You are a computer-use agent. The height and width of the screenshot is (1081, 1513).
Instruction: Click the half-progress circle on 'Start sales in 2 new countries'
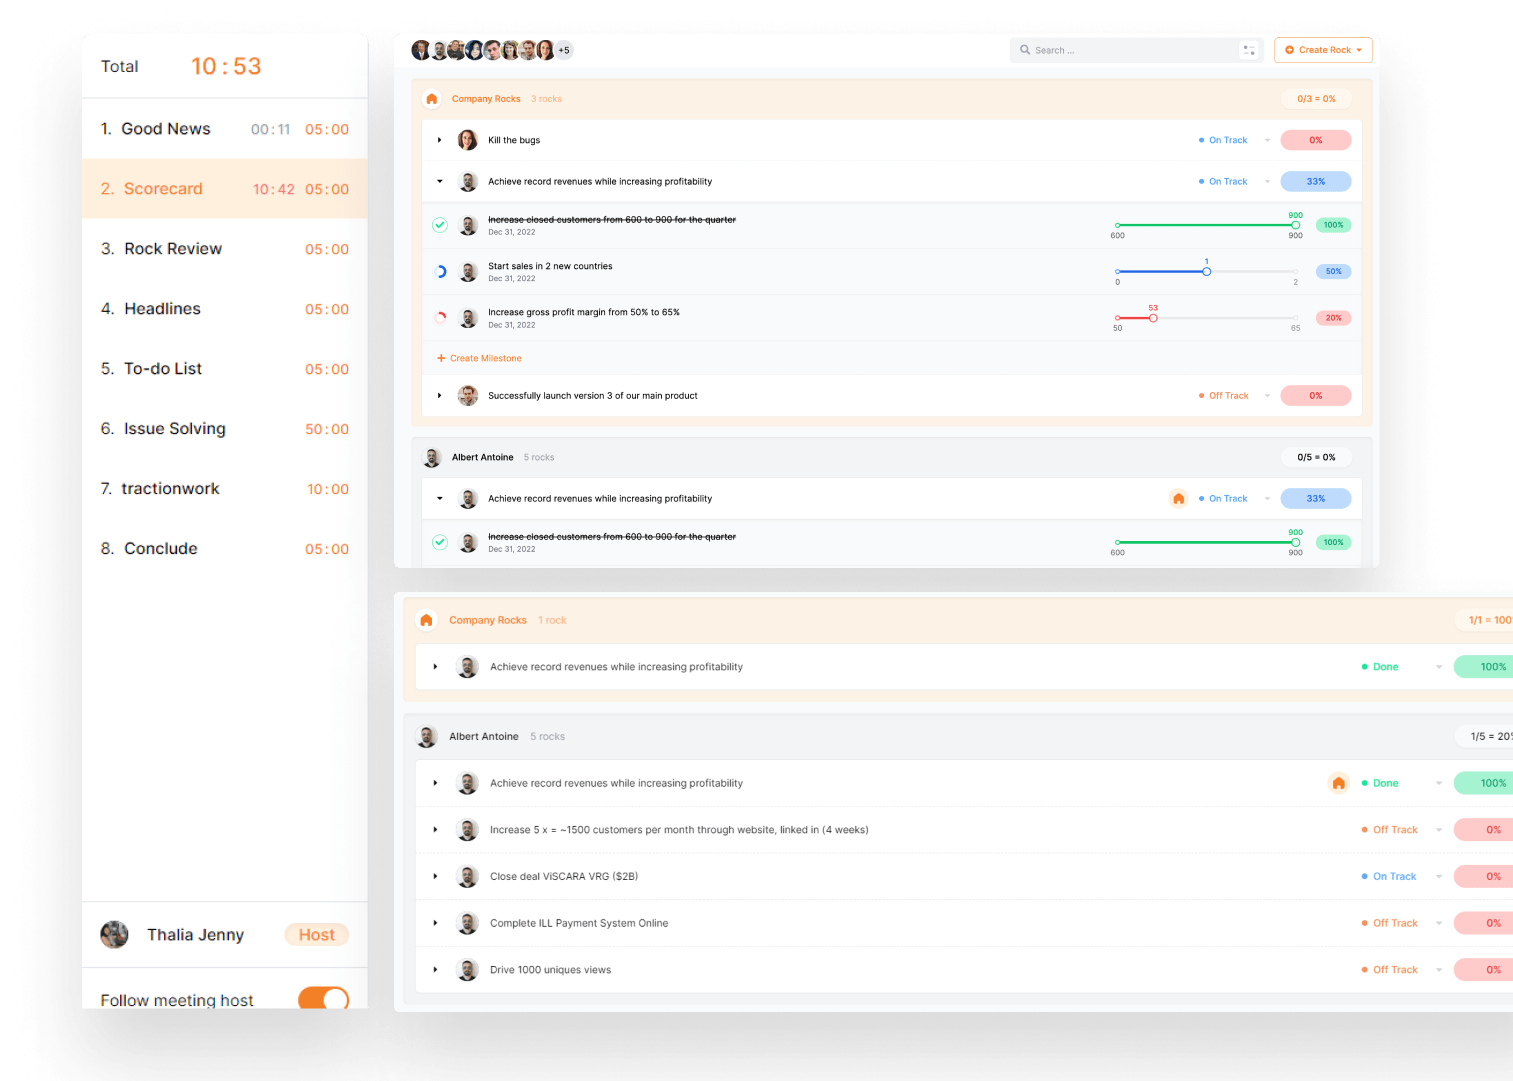[x=440, y=272]
